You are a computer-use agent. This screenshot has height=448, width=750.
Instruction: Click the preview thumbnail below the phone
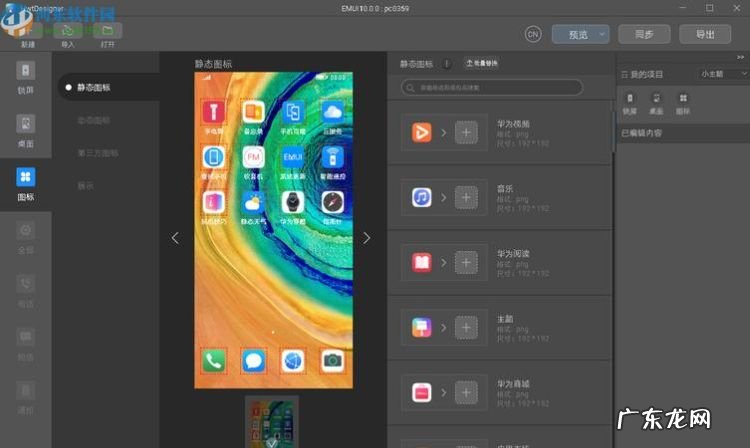pyautogui.click(x=272, y=422)
